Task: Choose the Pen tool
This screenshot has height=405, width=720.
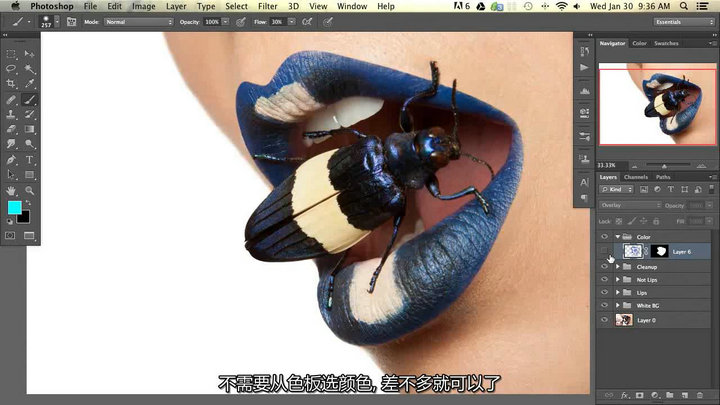Action: pyautogui.click(x=11, y=159)
